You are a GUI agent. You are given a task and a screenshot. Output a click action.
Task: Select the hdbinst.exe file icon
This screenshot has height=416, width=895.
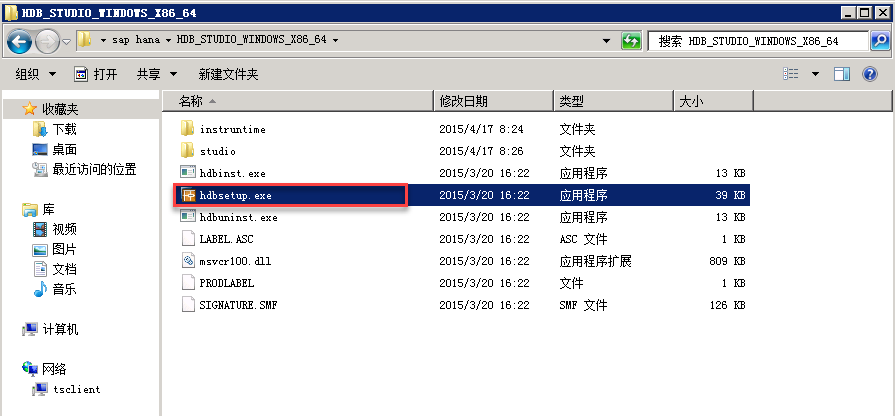(188, 172)
